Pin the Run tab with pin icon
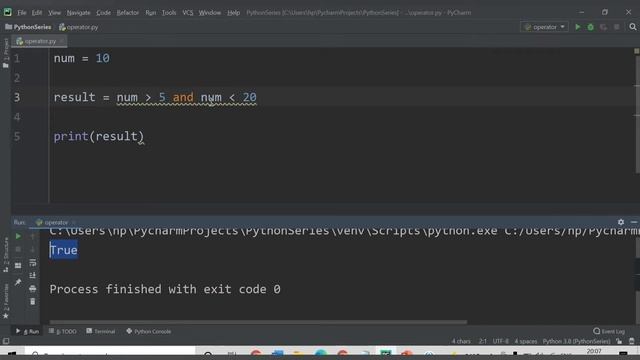Image resolution: width=640 pixels, height=360 pixels. click(18, 282)
